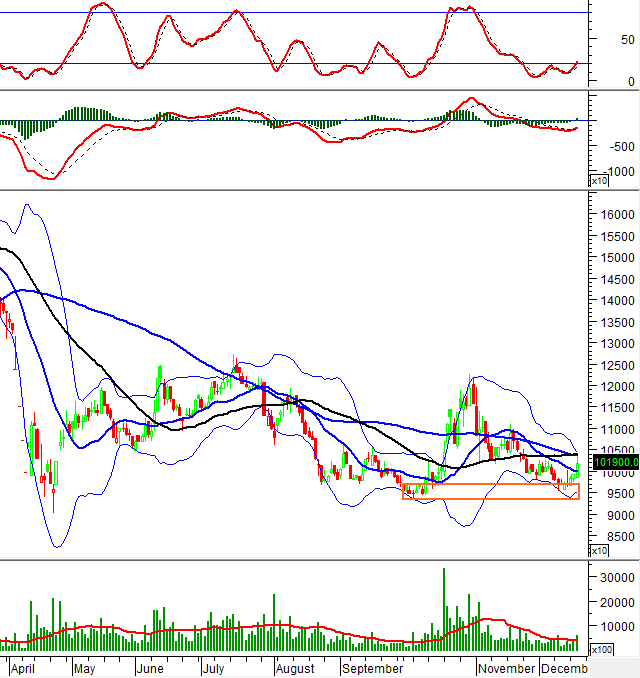Select the May marker on date axis
The image size is (640, 678).
84,668
